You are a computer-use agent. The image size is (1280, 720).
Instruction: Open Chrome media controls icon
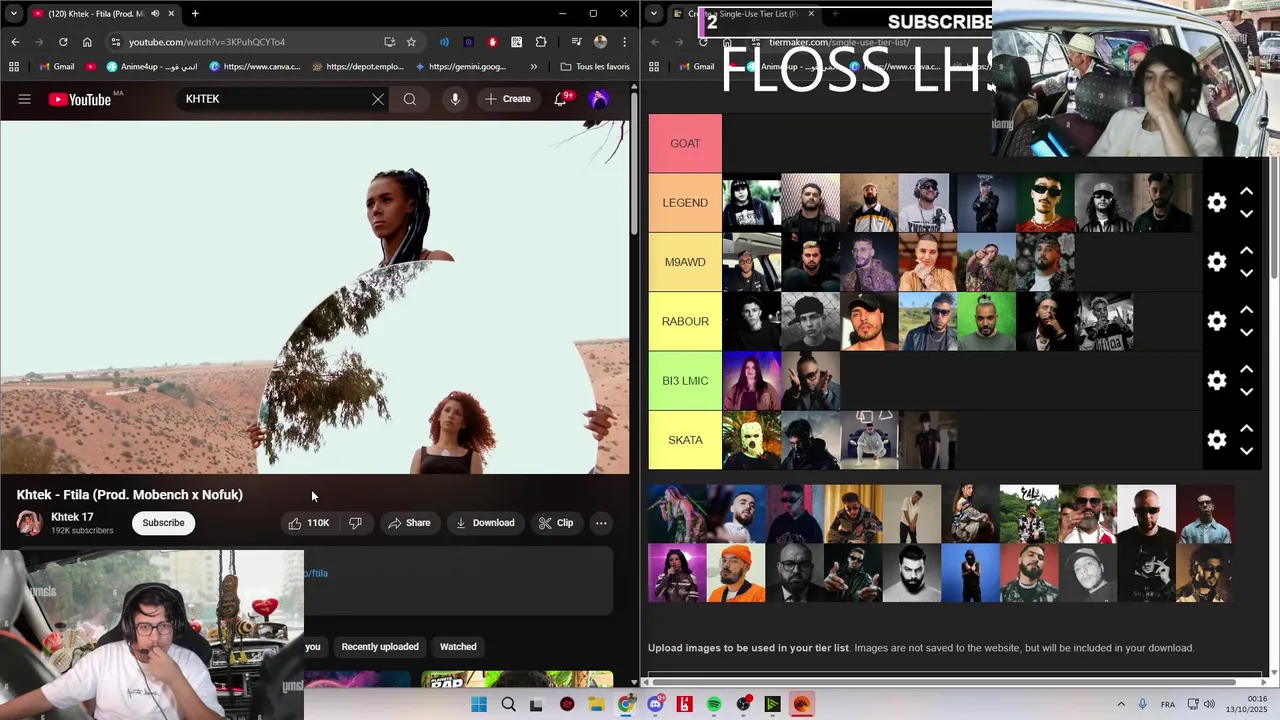pyautogui.click(x=576, y=42)
